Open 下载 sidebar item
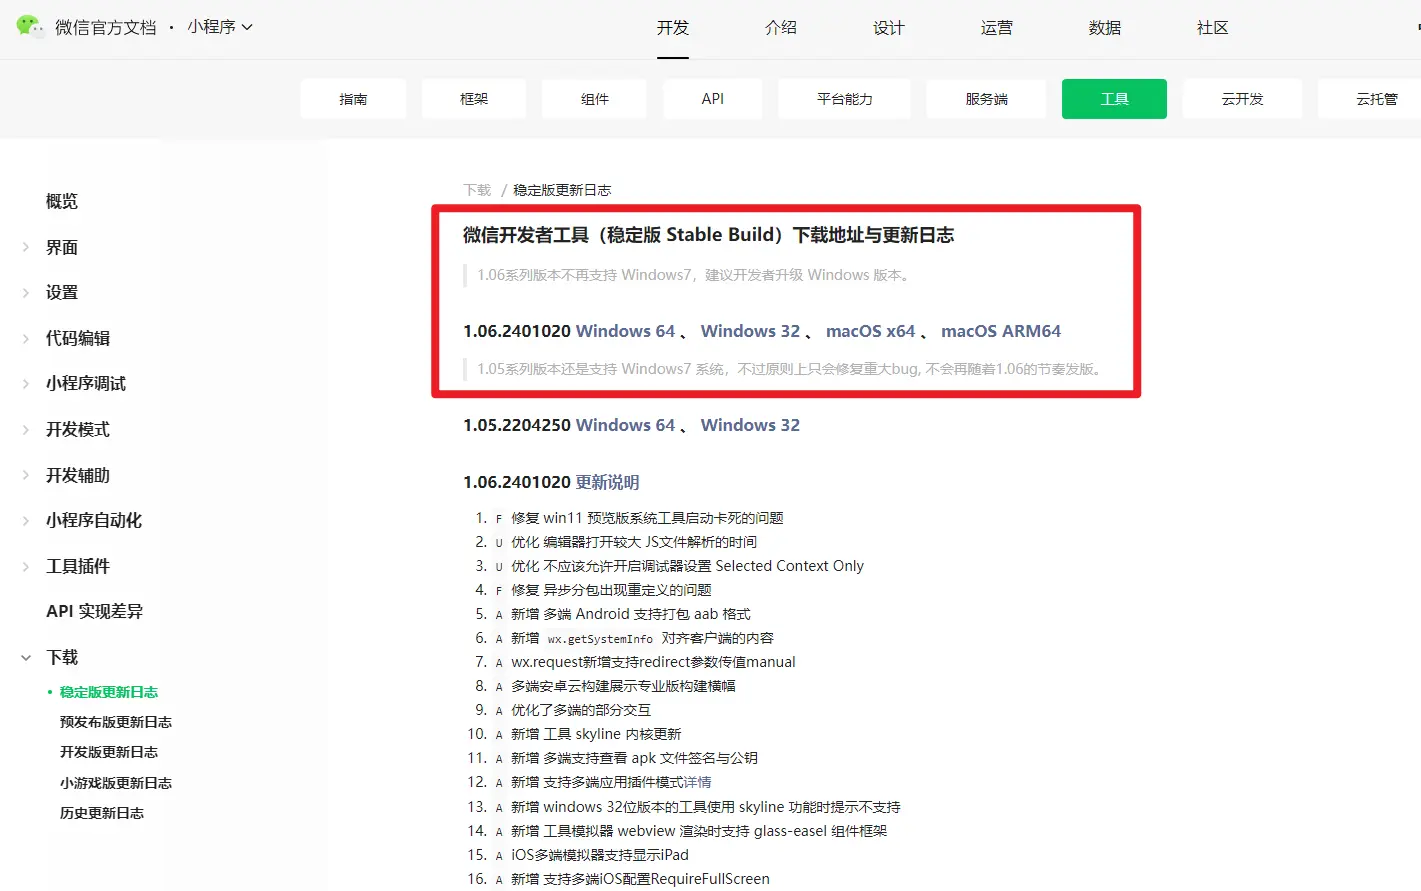 62,657
